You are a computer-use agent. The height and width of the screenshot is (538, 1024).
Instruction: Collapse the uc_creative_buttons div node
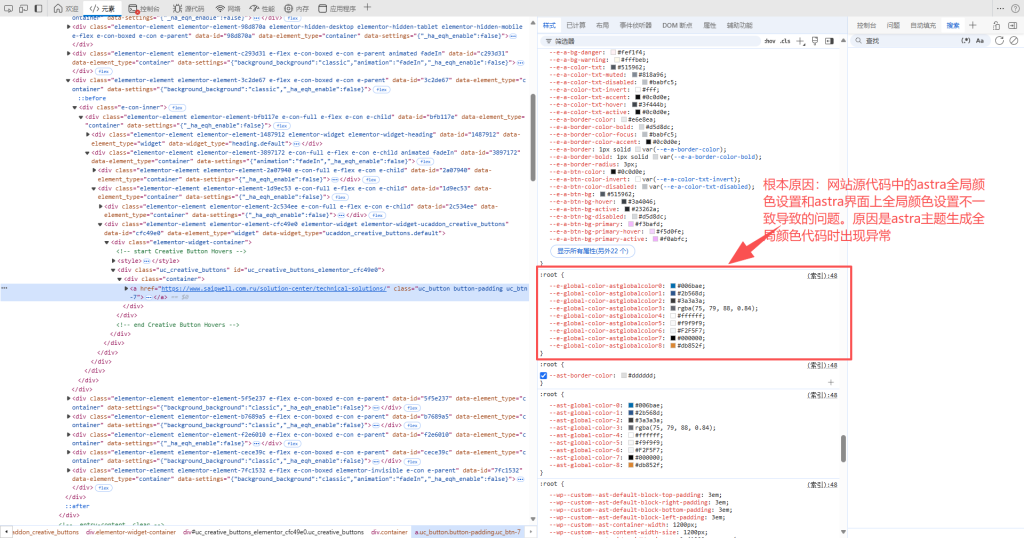114,269
